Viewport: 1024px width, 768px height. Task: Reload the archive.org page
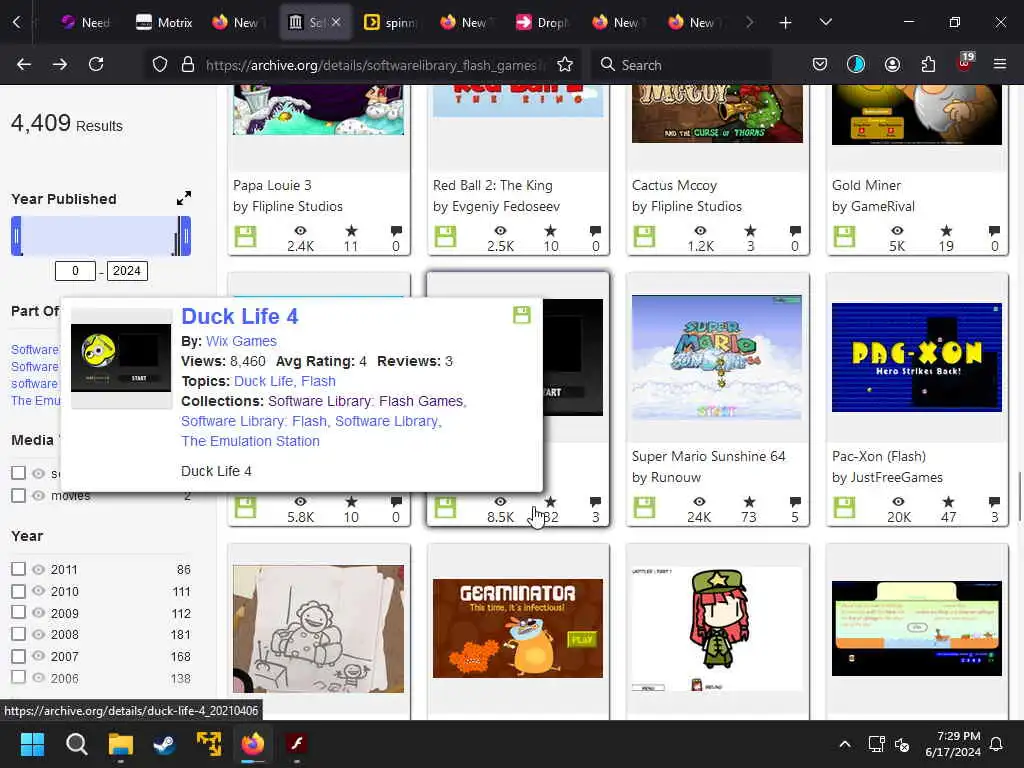96,64
